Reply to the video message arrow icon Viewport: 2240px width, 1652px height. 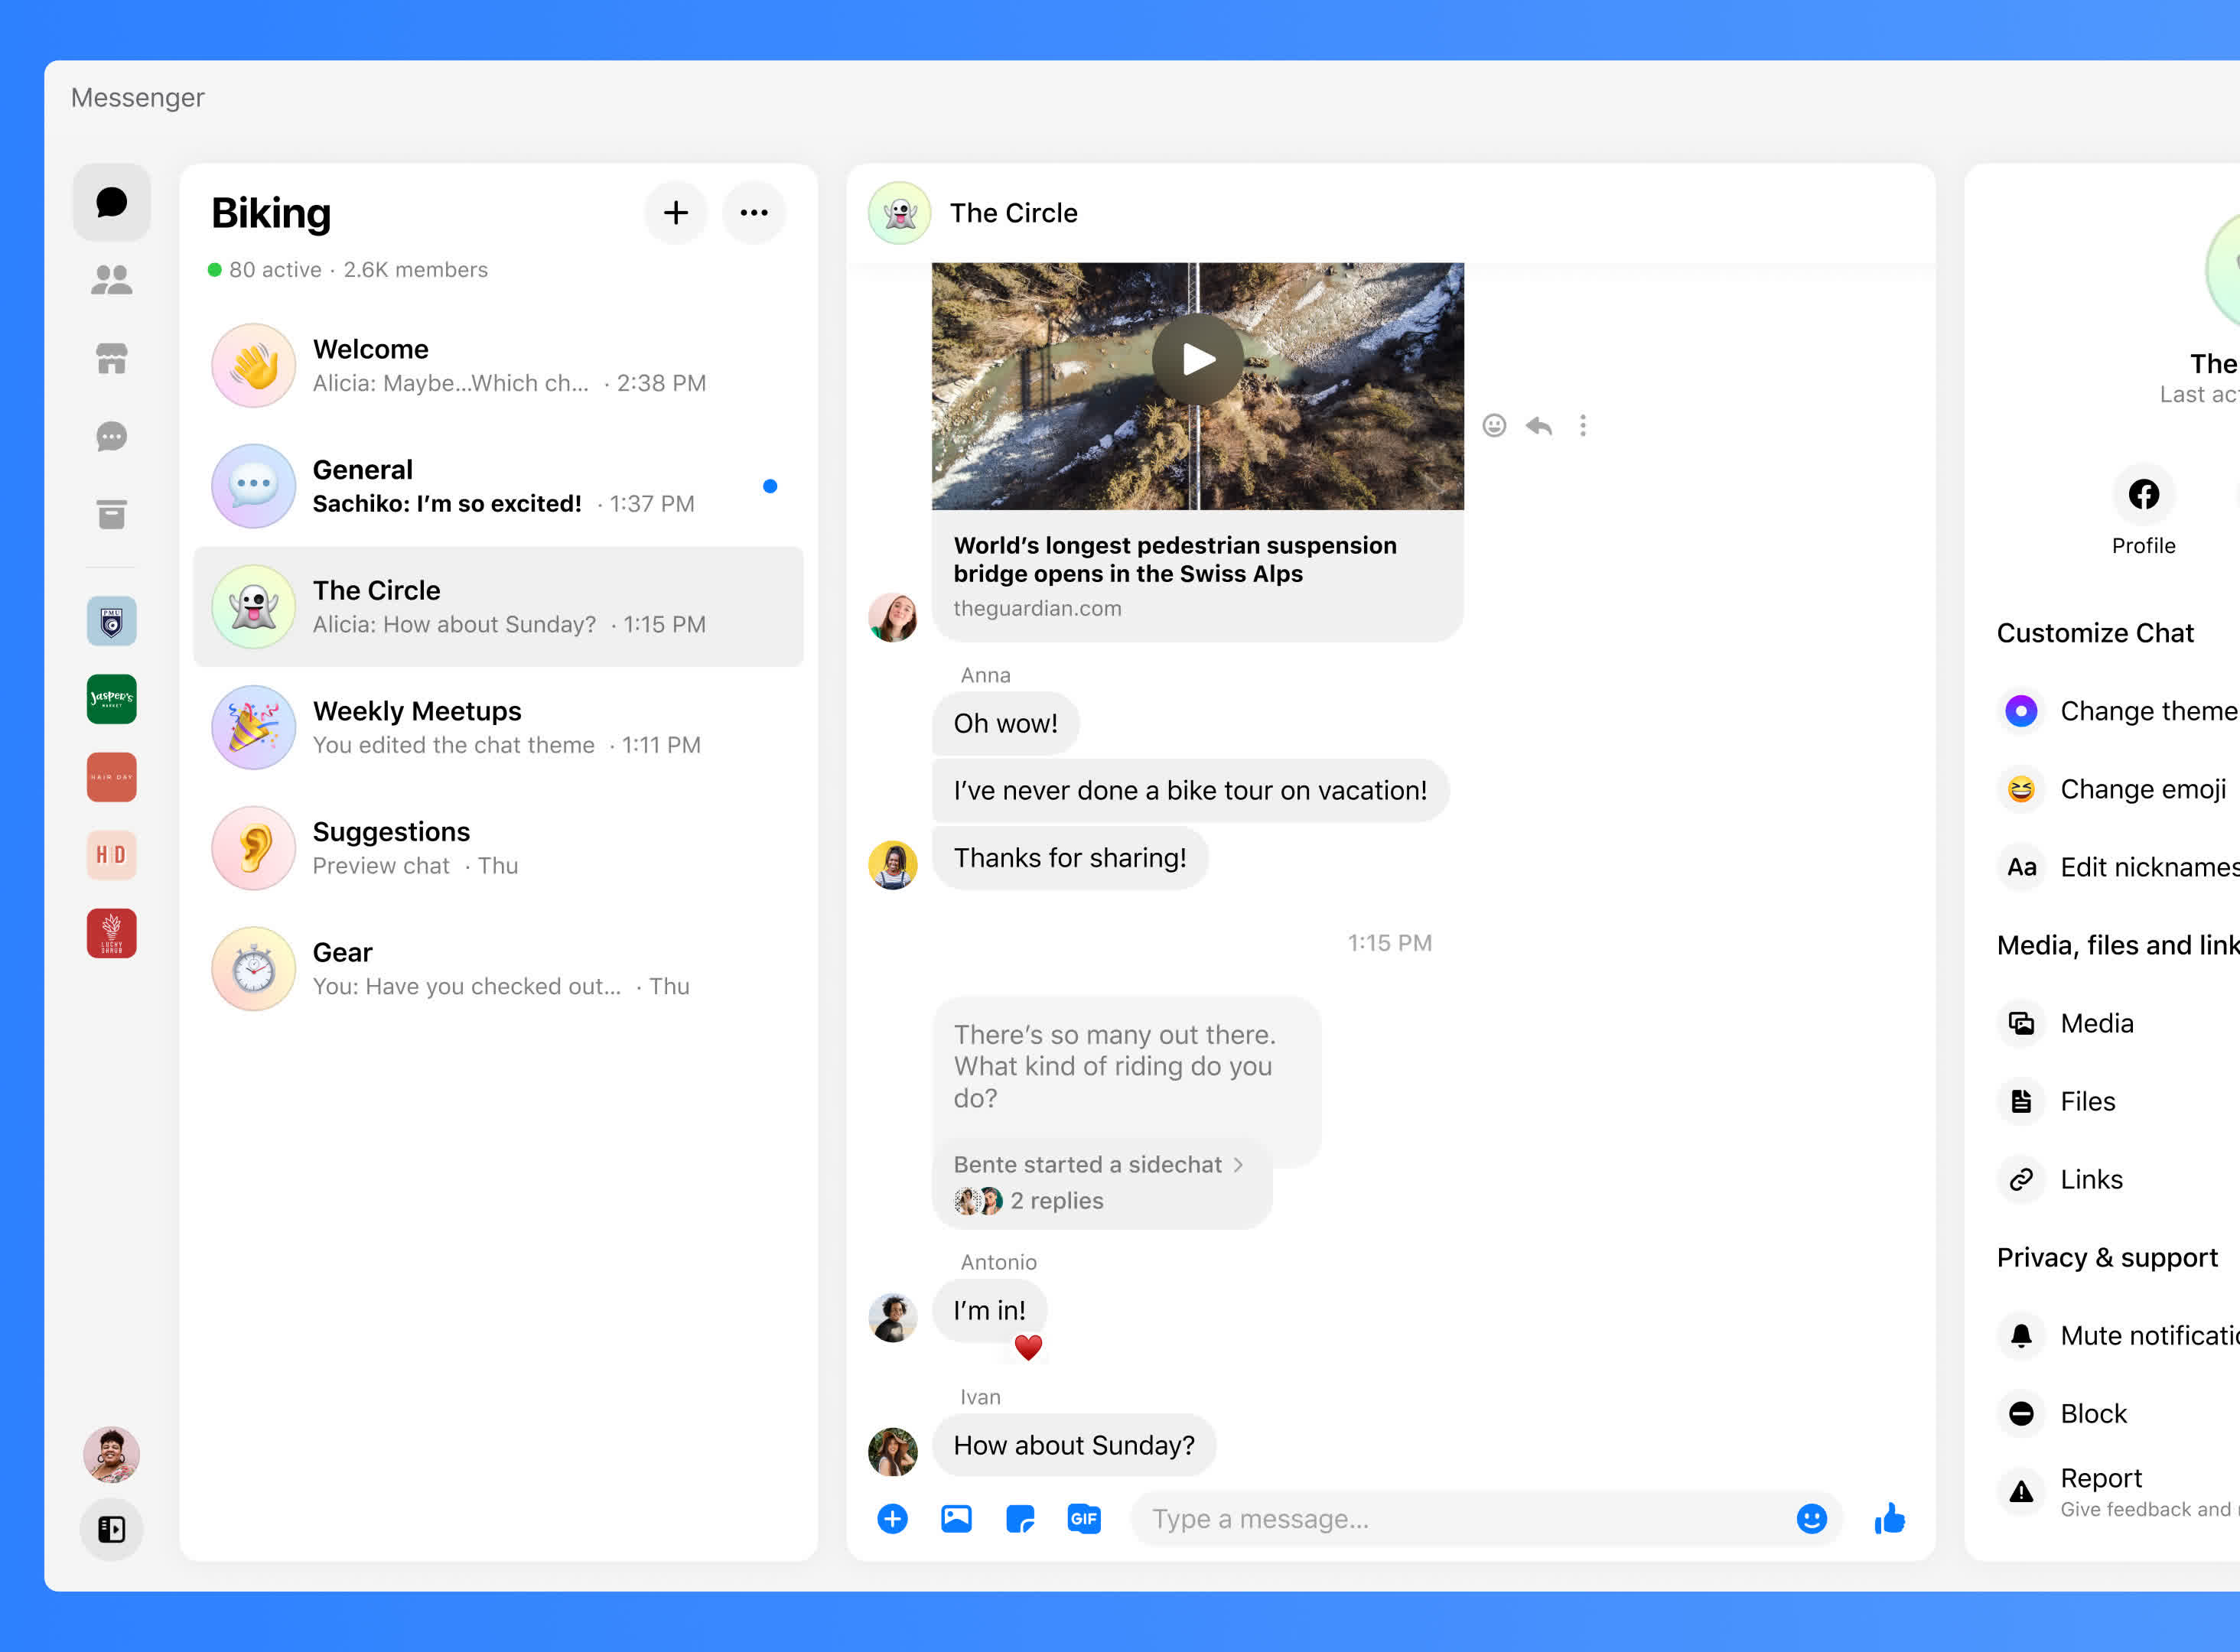[x=1539, y=426]
